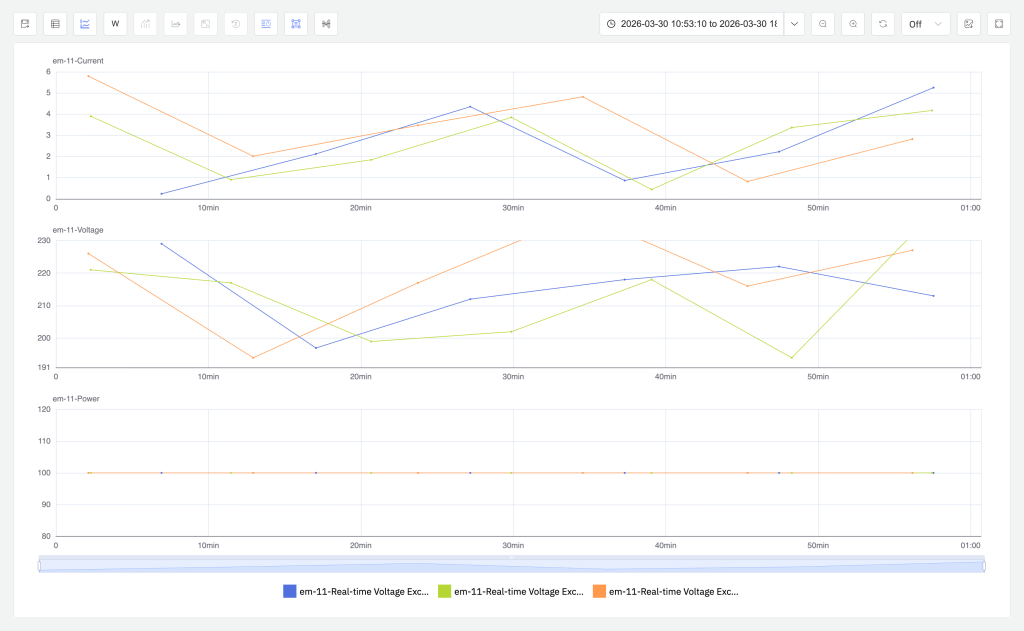
Task: Click the right handle of the time range slider
Action: click(x=984, y=565)
